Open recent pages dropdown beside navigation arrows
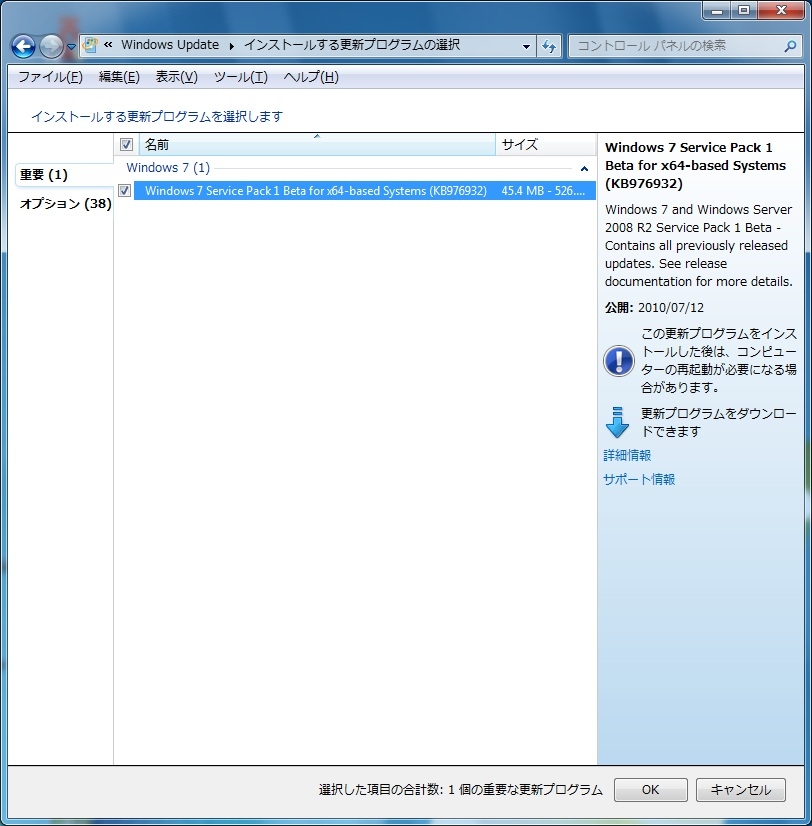Viewport: 812px width, 826px height. click(72, 47)
